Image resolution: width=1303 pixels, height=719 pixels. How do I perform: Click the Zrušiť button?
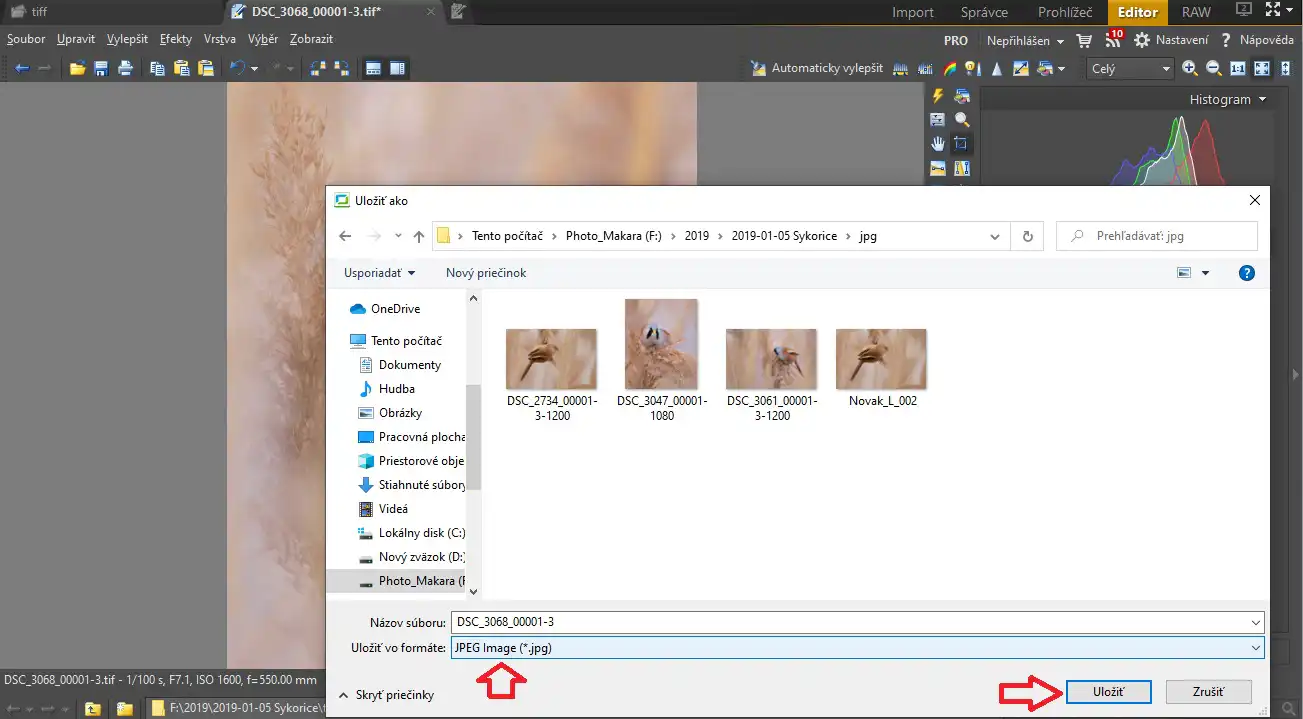coord(1208,692)
